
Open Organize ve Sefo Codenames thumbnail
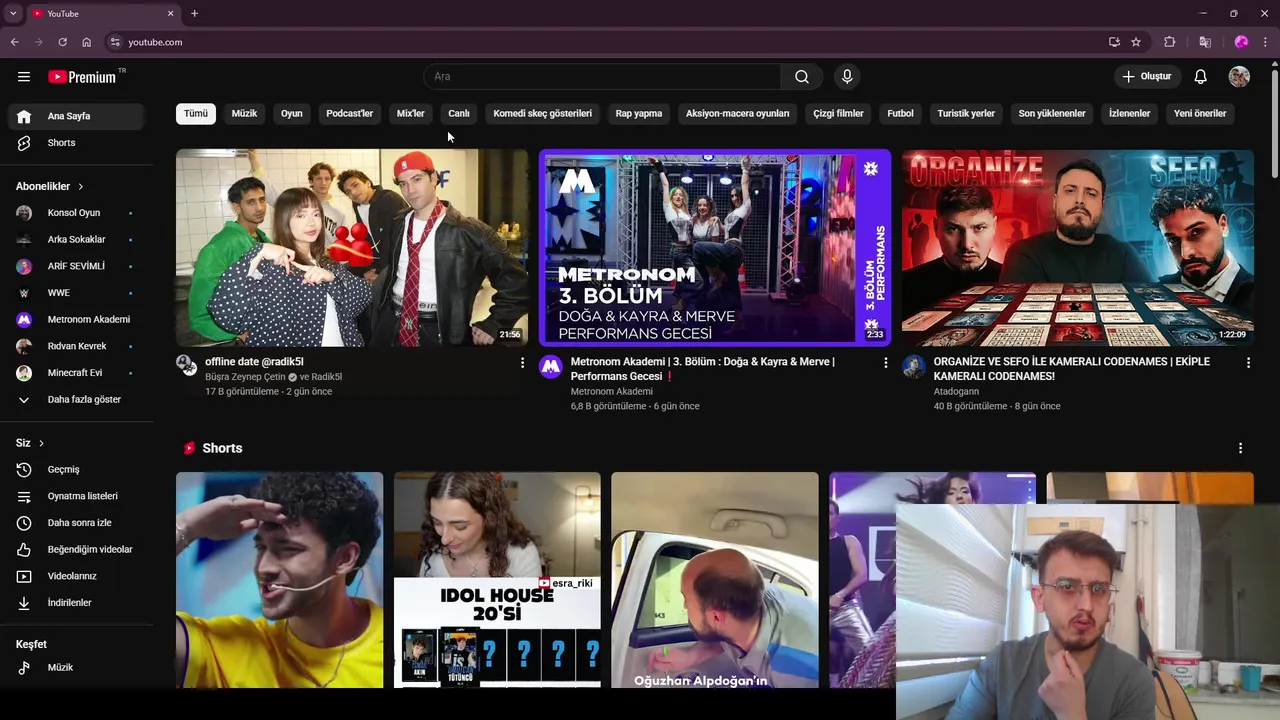[1078, 248]
